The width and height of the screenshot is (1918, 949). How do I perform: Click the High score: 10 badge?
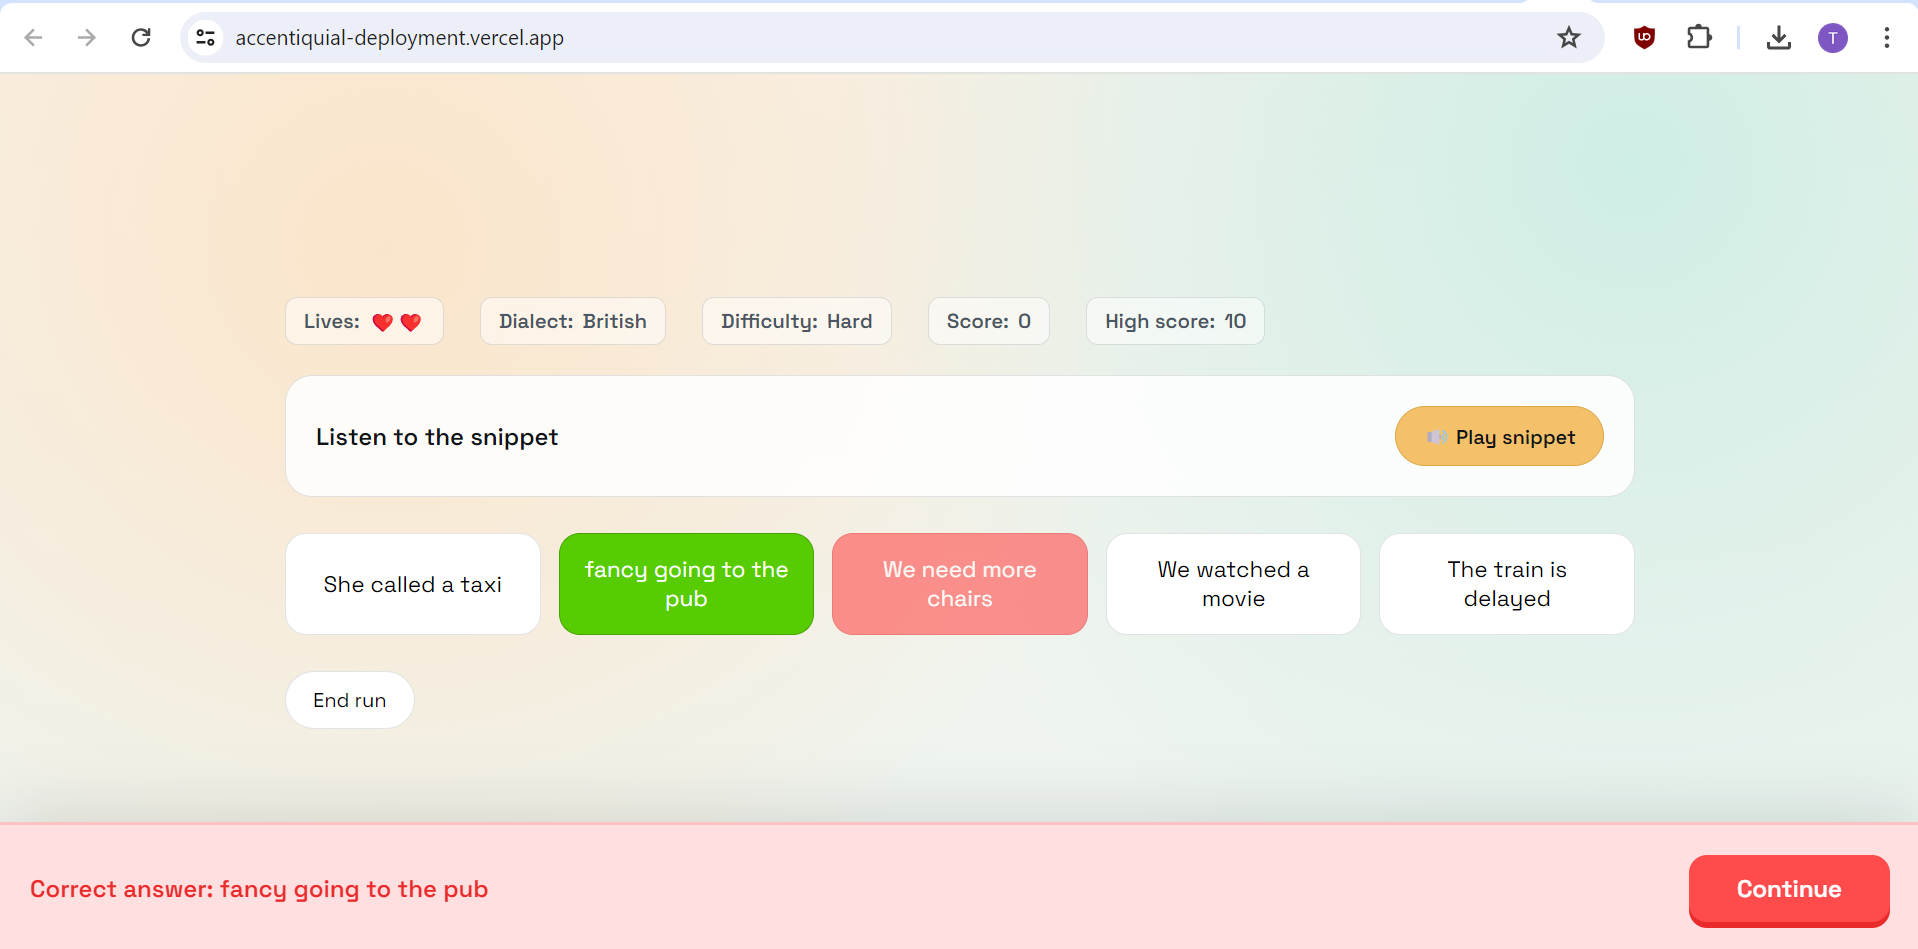click(1175, 321)
